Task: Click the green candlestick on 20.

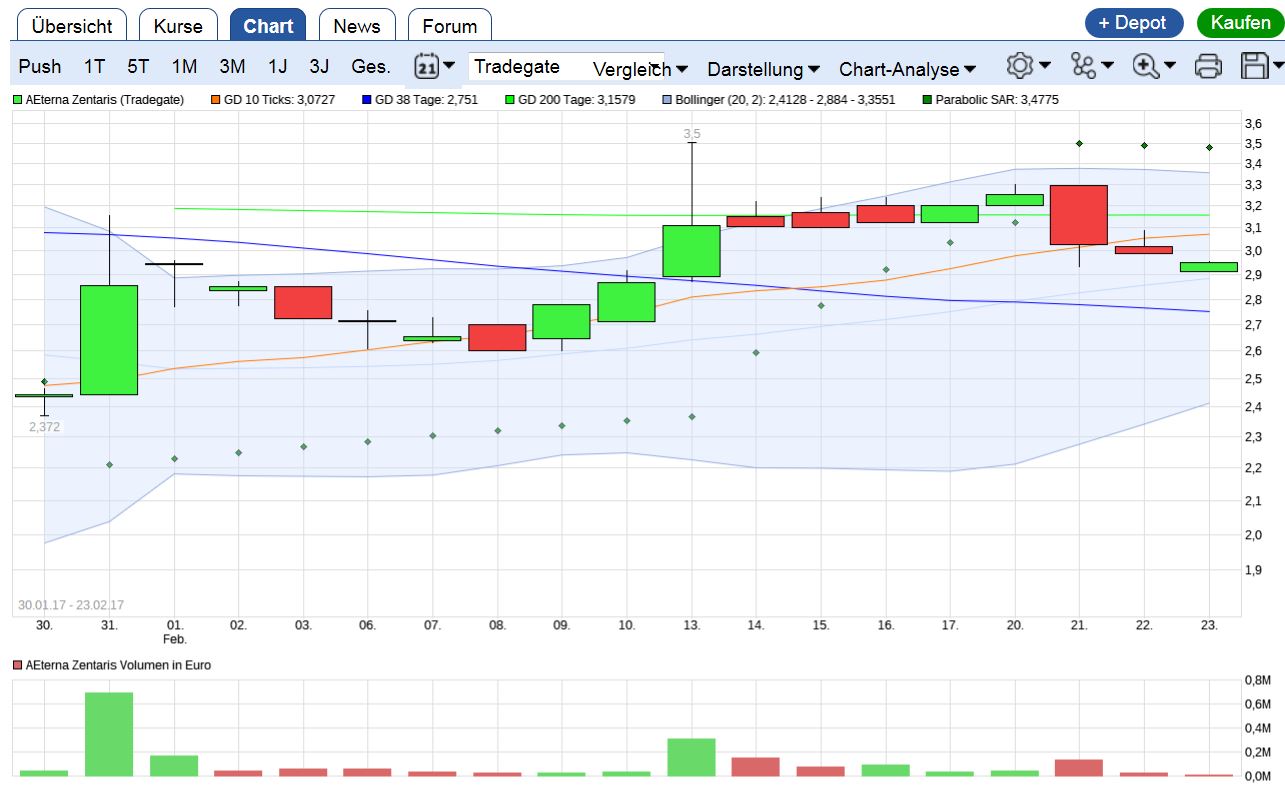Action: coord(1014,200)
